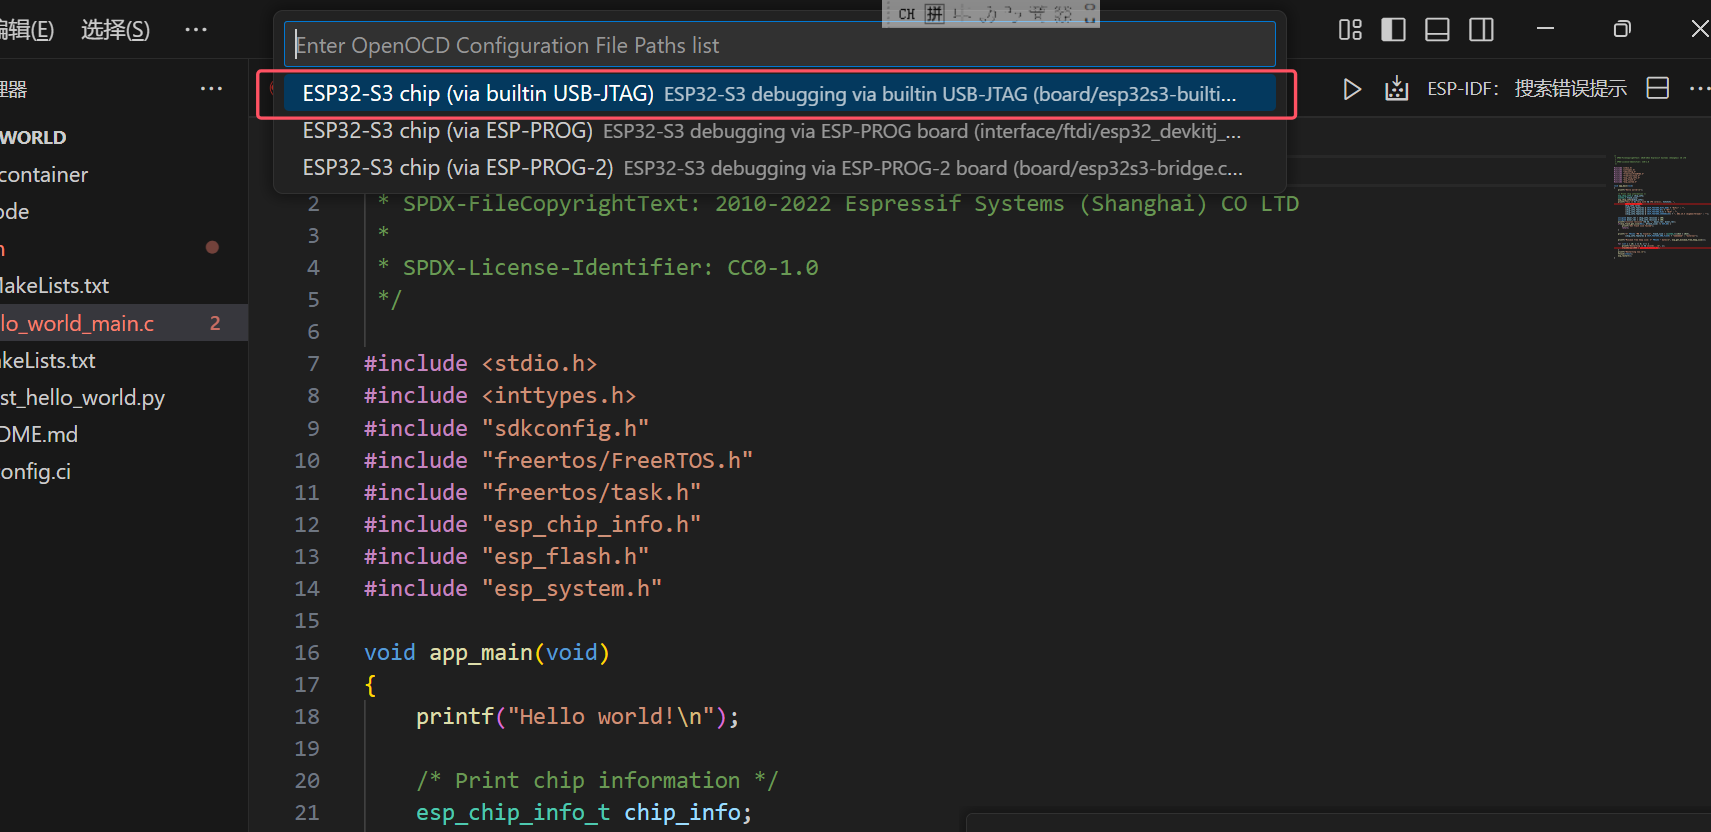
Task: Click the code minimap preview
Action: point(1660,206)
